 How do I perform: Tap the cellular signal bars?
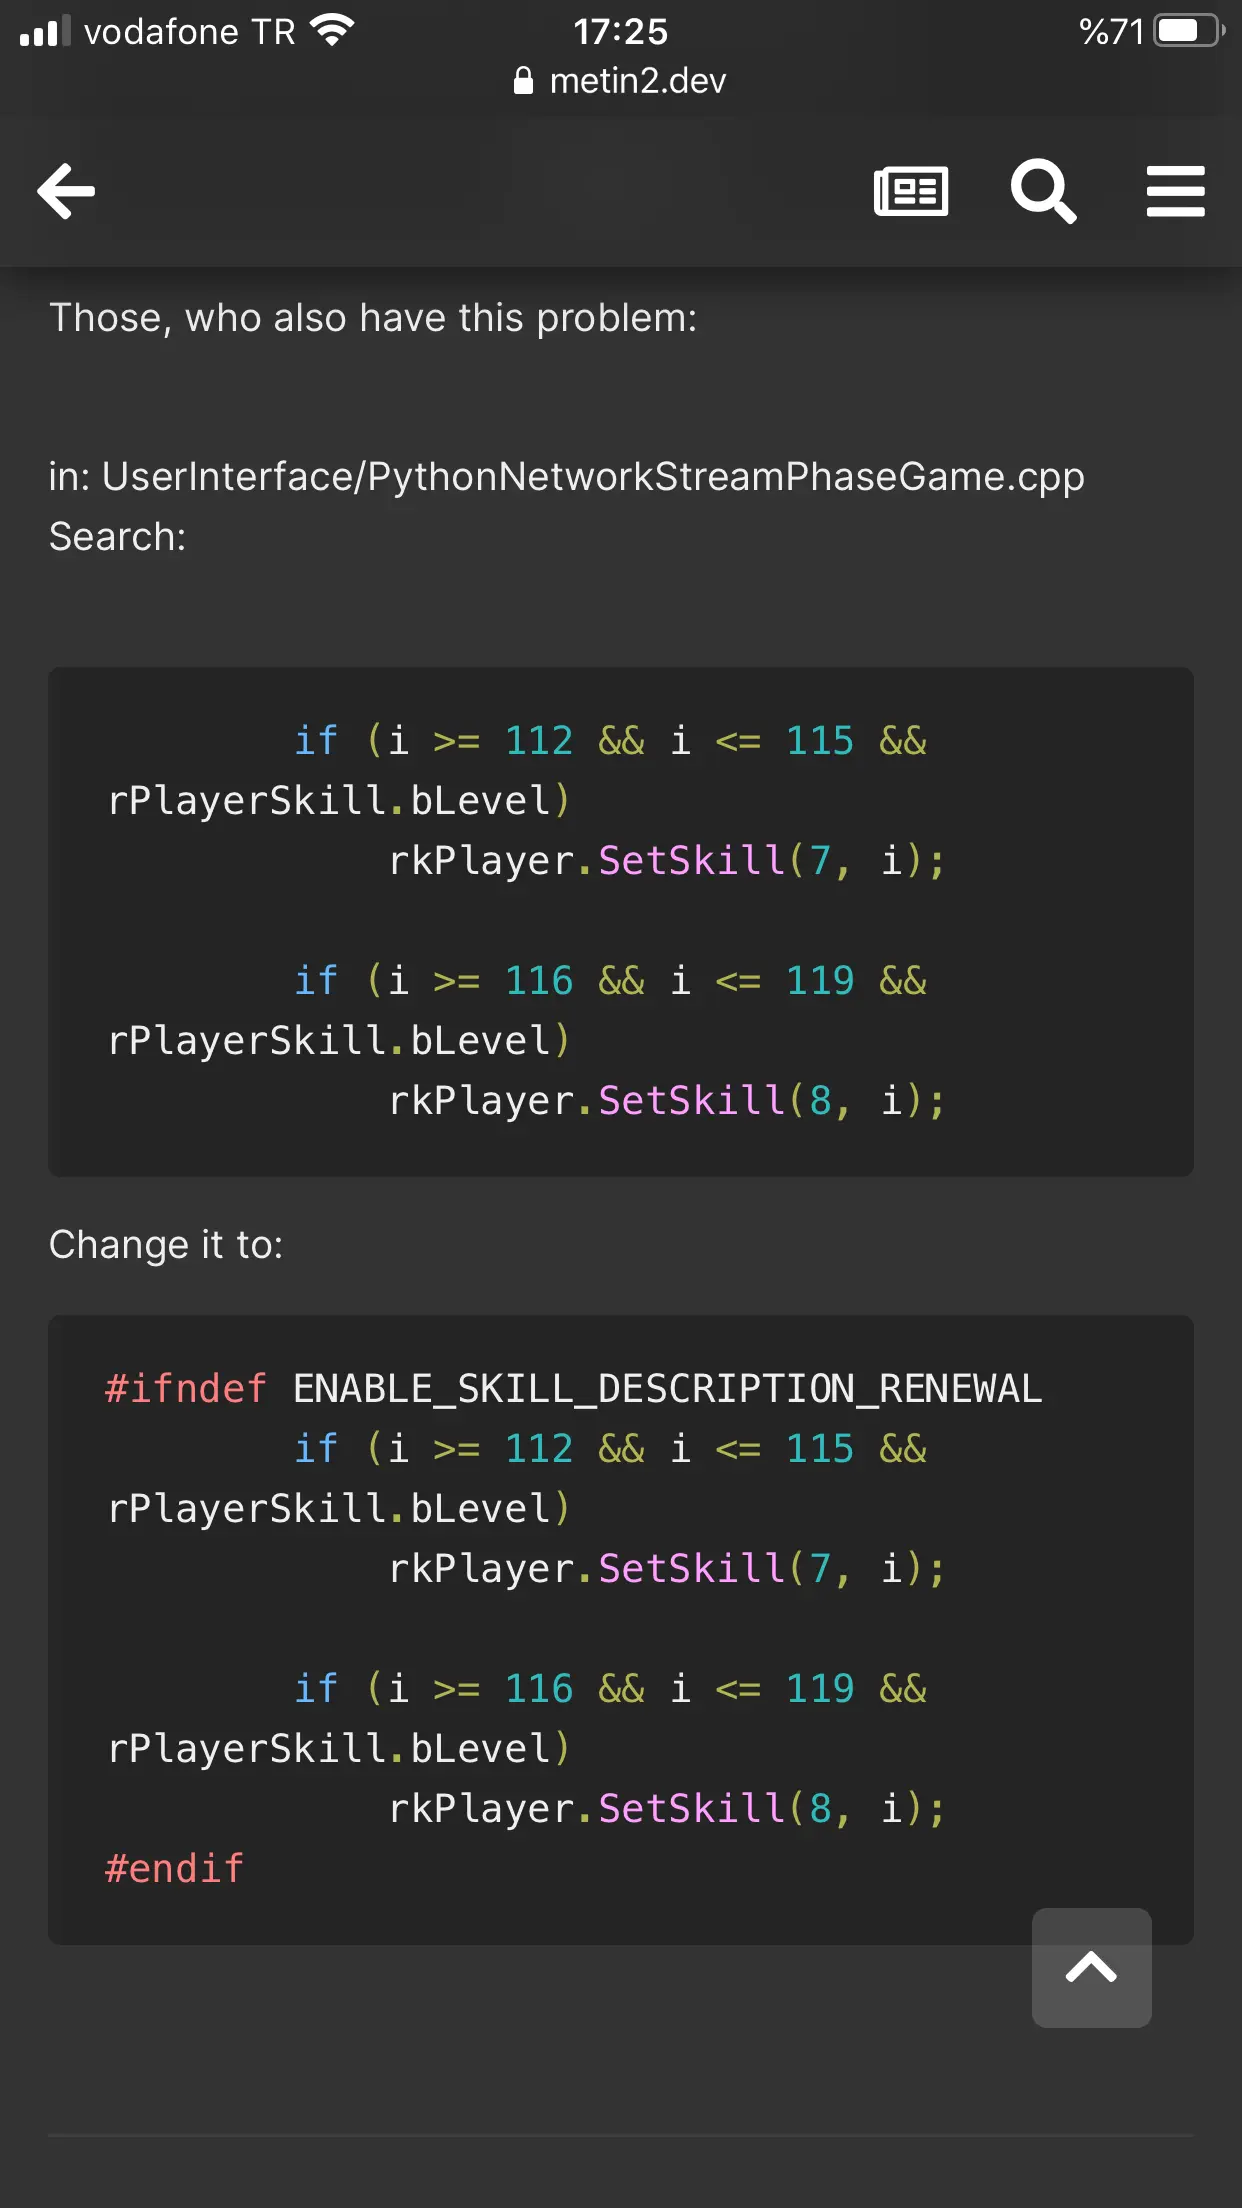coord(45,31)
